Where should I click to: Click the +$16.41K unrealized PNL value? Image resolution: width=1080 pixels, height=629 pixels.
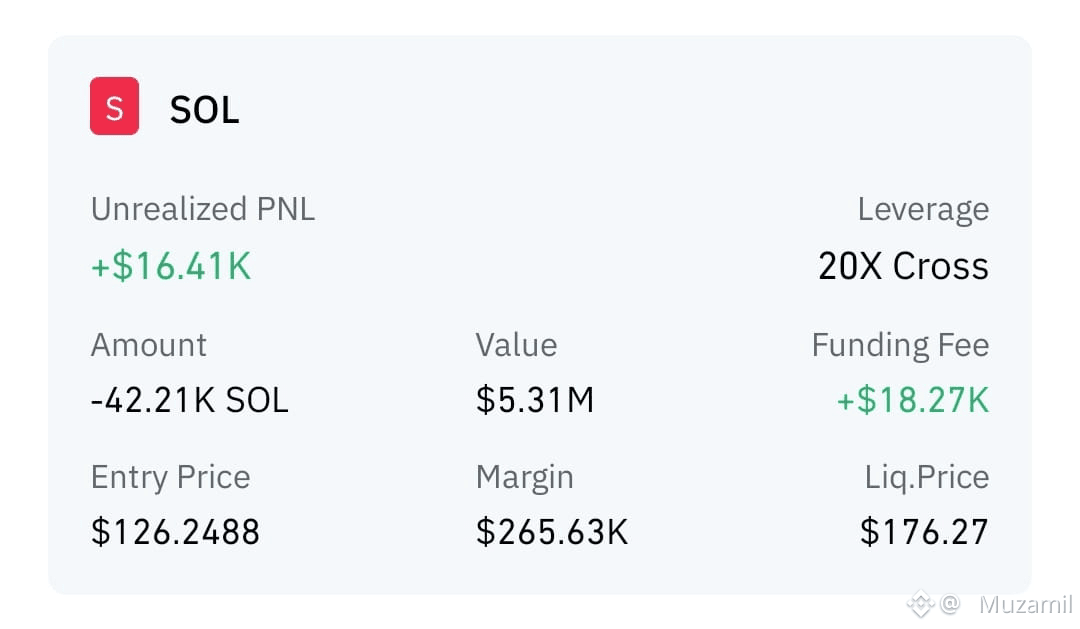(x=171, y=266)
